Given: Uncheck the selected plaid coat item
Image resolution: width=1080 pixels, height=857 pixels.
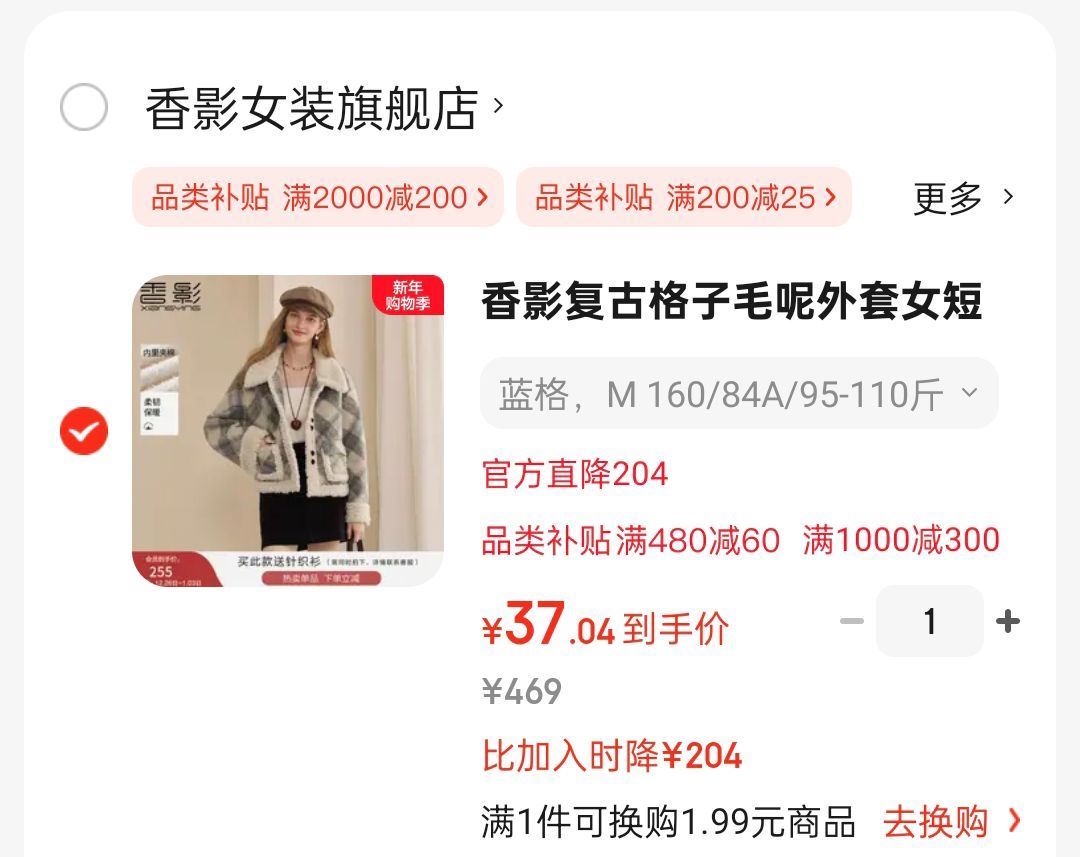Looking at the screenshot, I should tap(84, 431).
